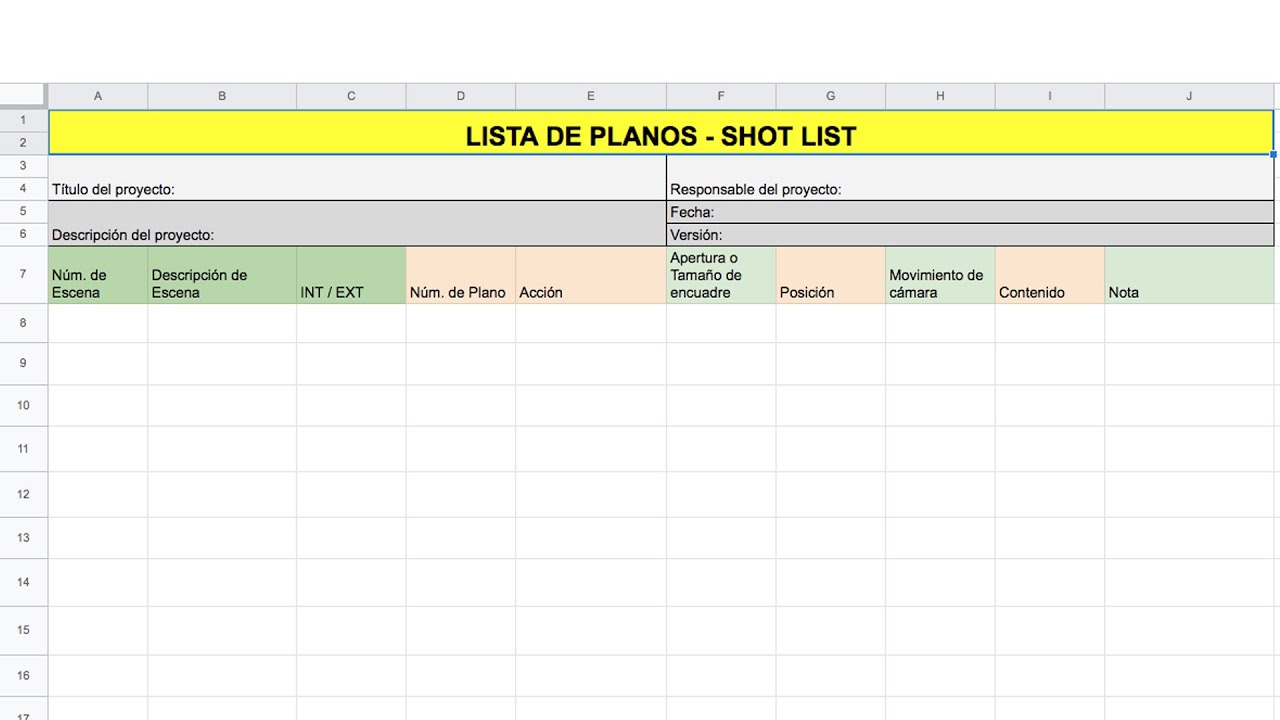Select row 6 header
This screenshot has height=720, width=1280.
coord(23,235)
